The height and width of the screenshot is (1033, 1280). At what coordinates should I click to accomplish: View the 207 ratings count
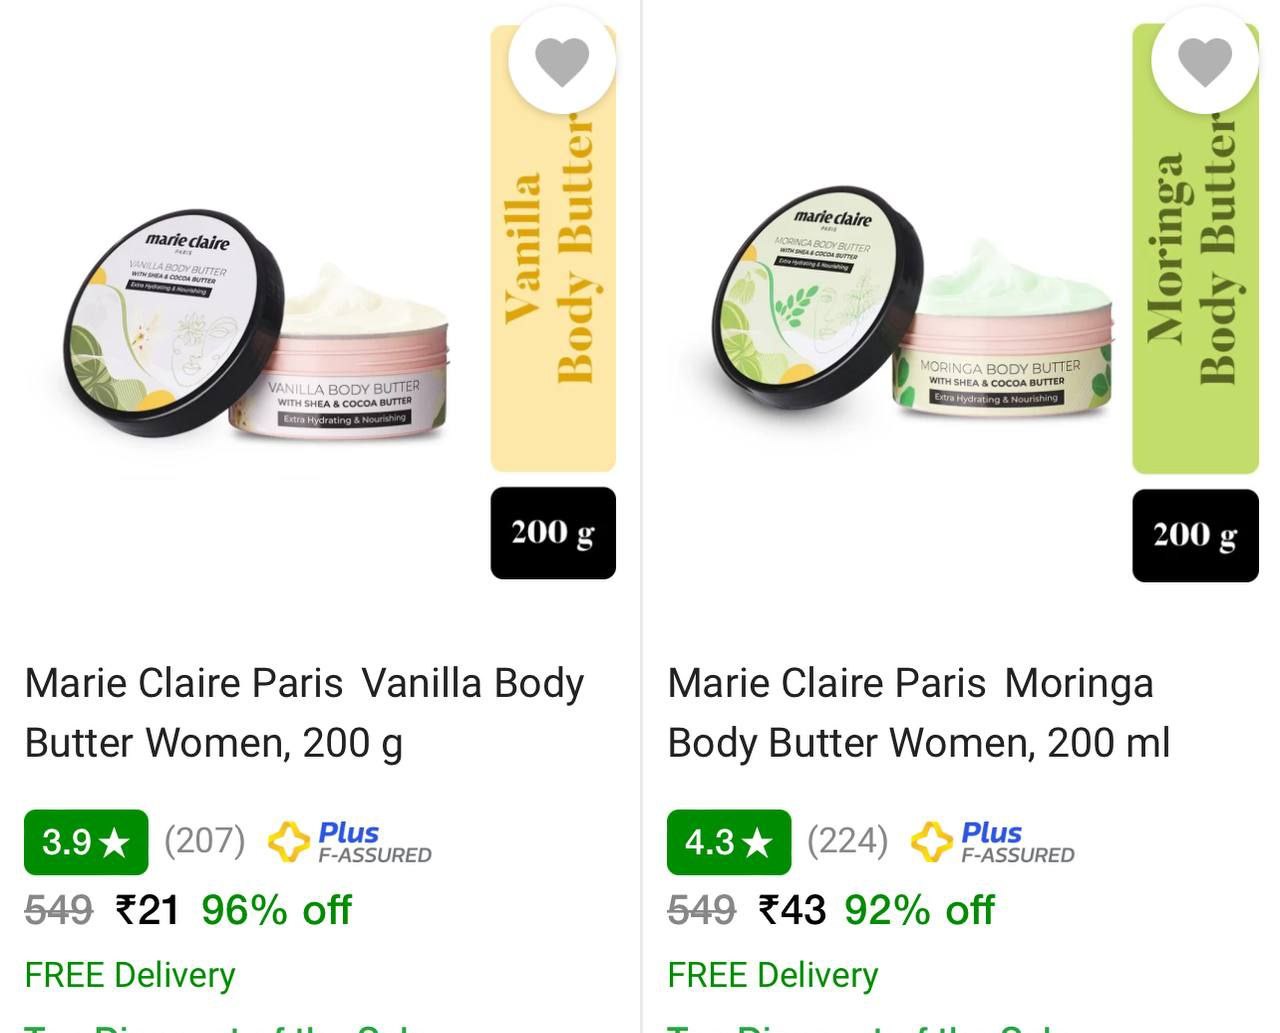tap(204, 840)
